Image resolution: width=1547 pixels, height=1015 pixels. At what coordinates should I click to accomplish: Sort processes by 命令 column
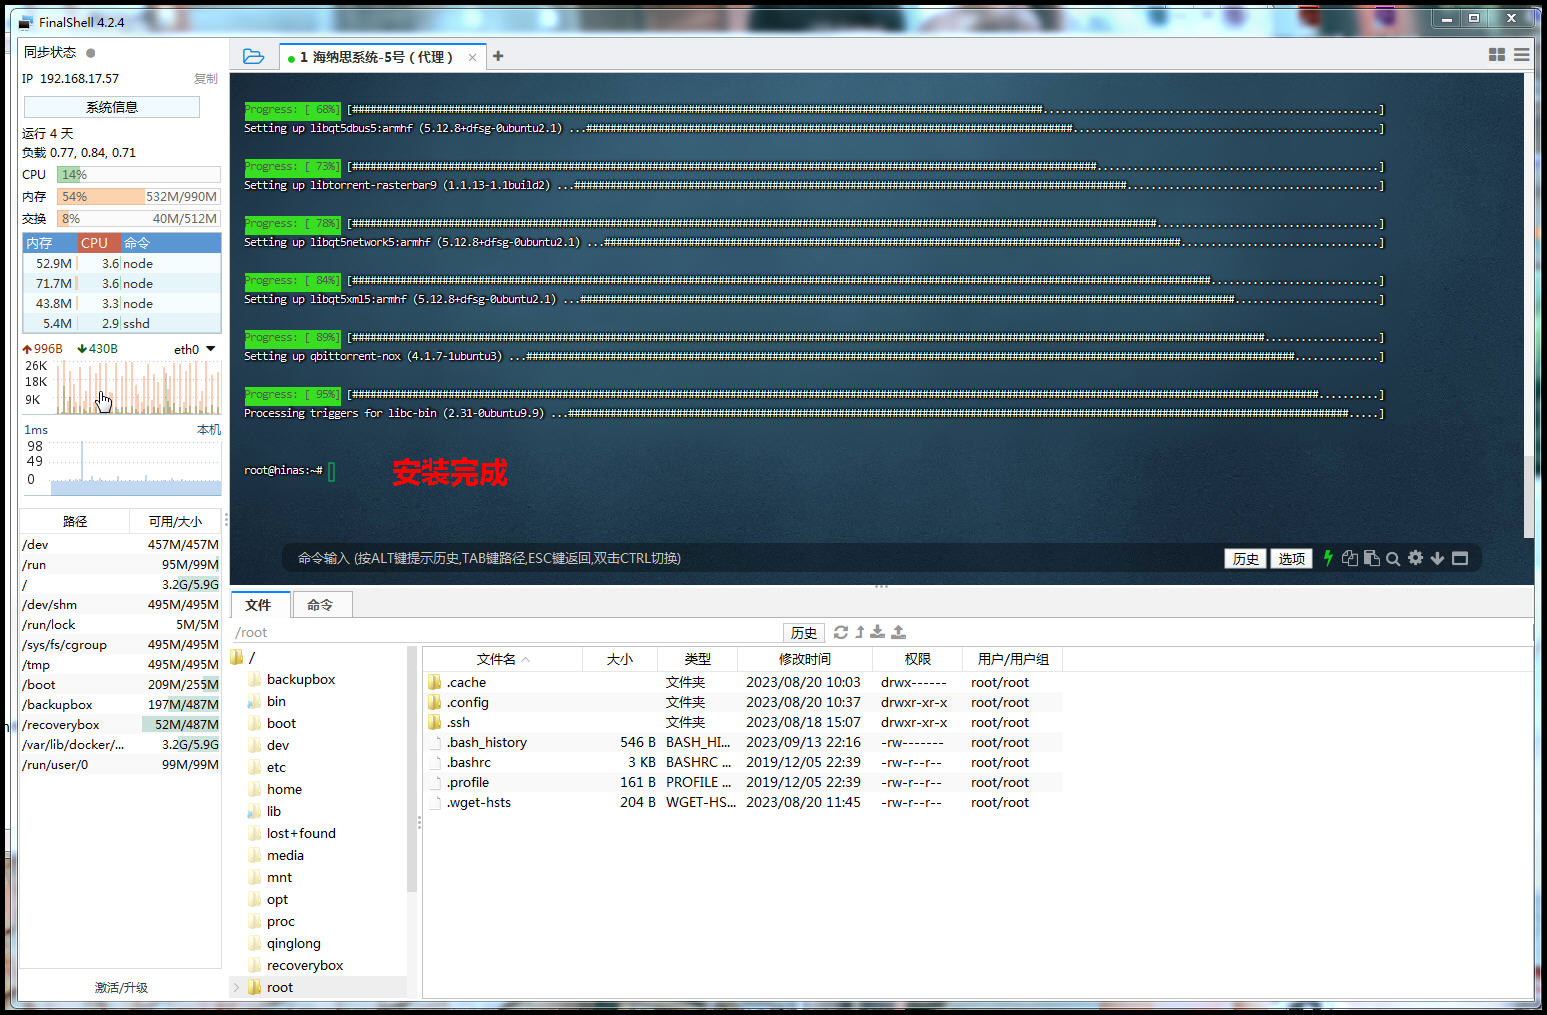pos(170,243)
